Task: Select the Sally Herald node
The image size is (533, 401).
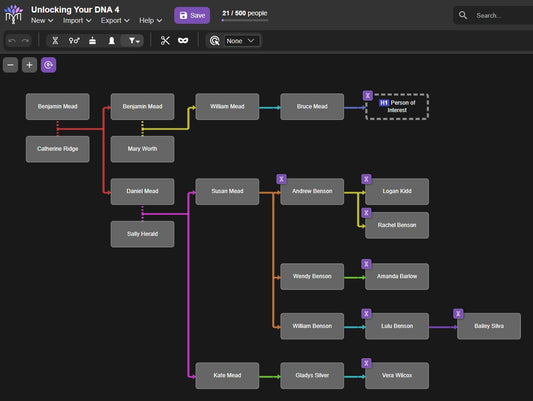Action: [x=142, y=234]
